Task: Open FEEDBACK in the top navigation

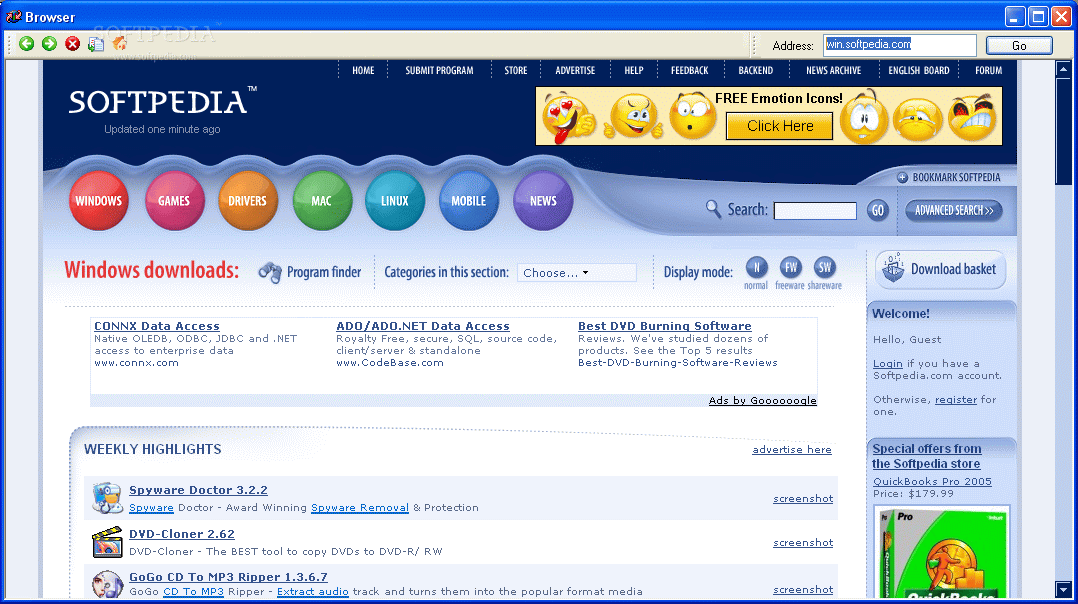Action: coord(690,70)
